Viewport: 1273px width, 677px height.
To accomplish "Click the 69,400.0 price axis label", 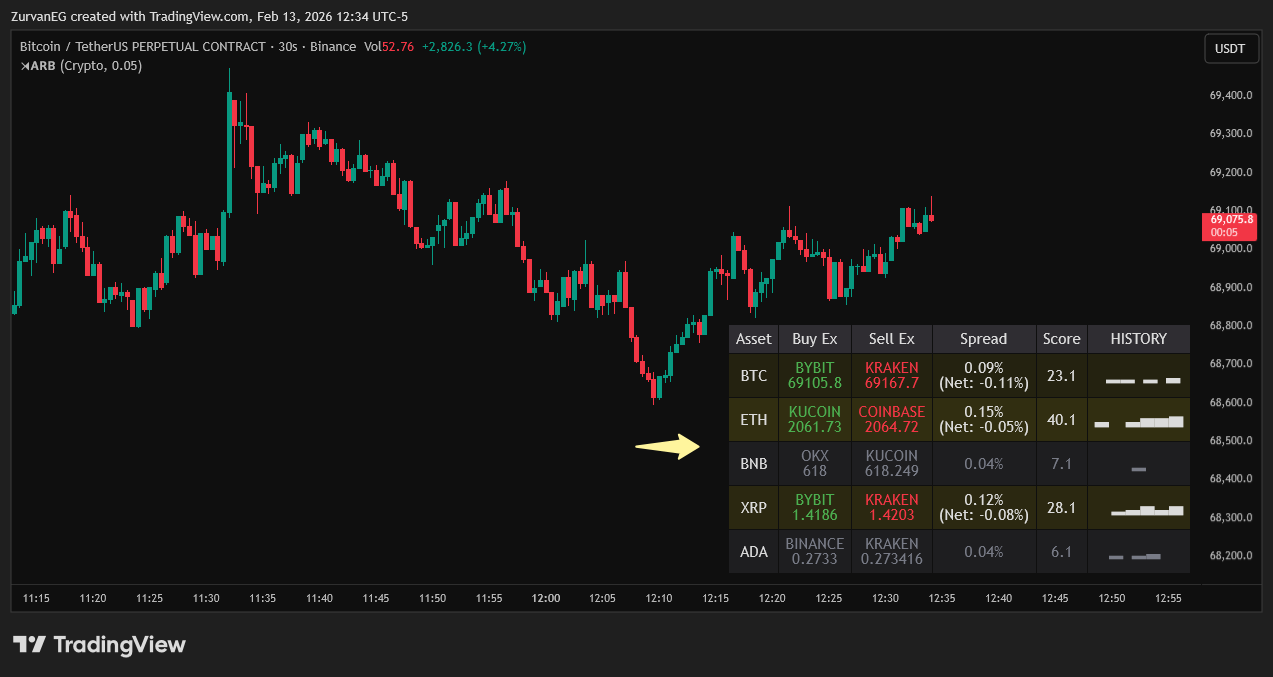I will pos(1231,95).
